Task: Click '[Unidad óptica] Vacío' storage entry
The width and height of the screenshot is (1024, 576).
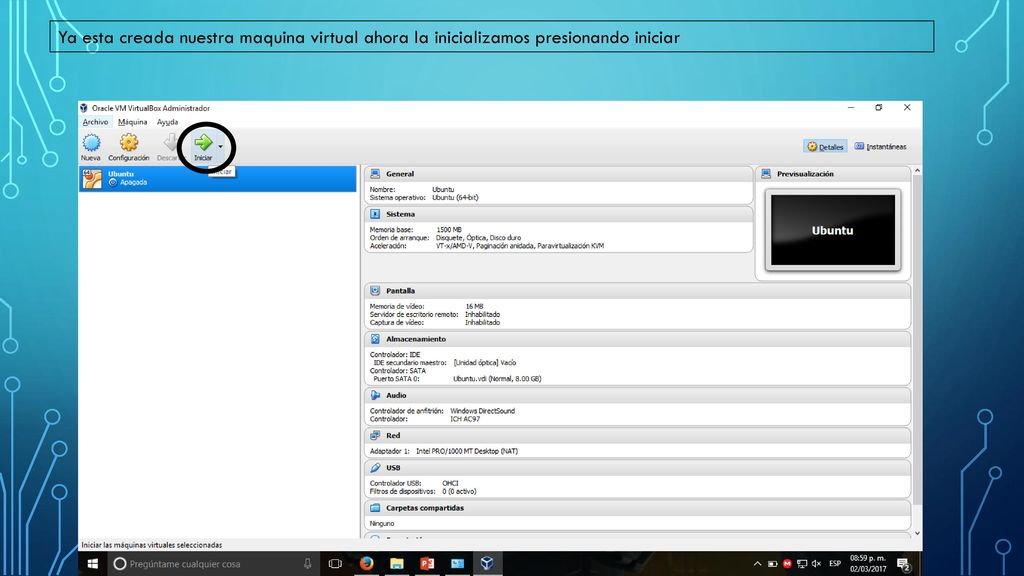Action: click(485, 362)
